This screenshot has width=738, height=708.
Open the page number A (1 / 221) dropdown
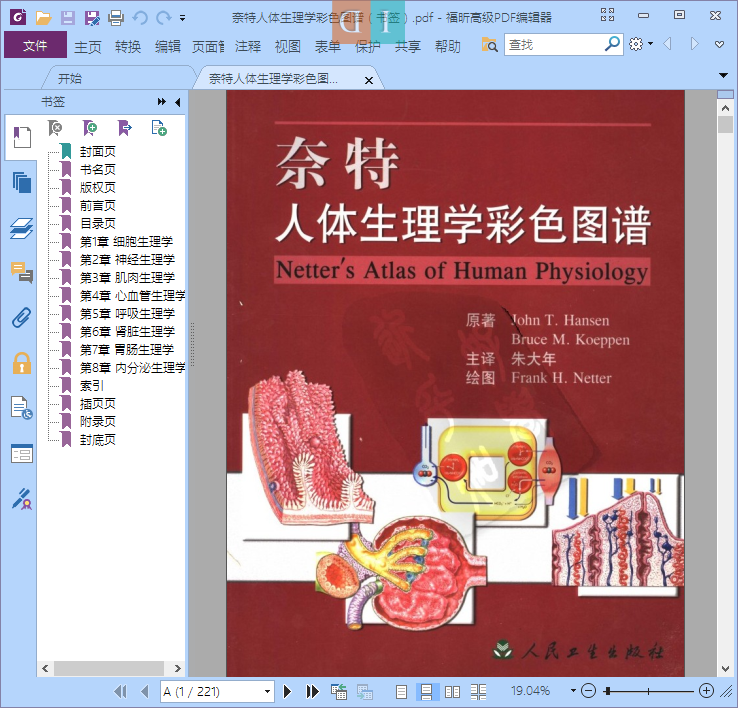(x=267, y=692)
